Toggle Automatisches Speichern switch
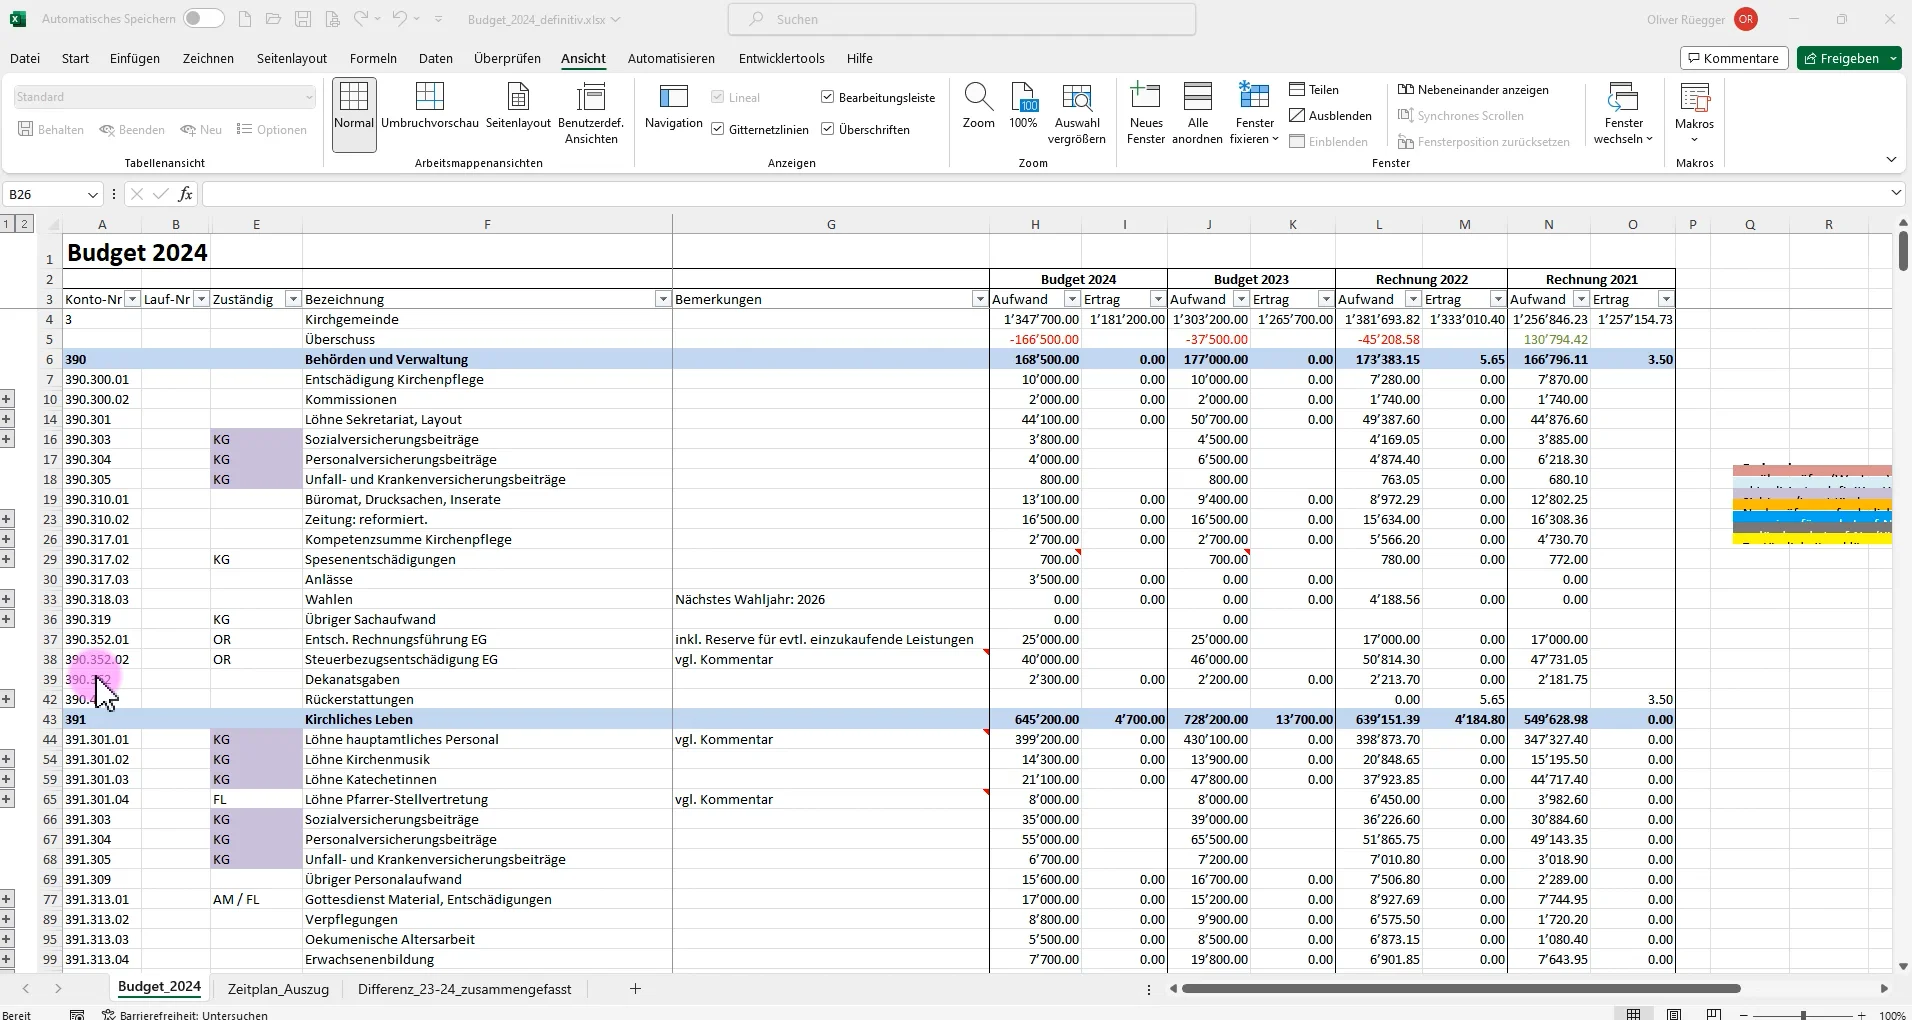Viewport: 1912px width, 1020px height. (204, 19)
